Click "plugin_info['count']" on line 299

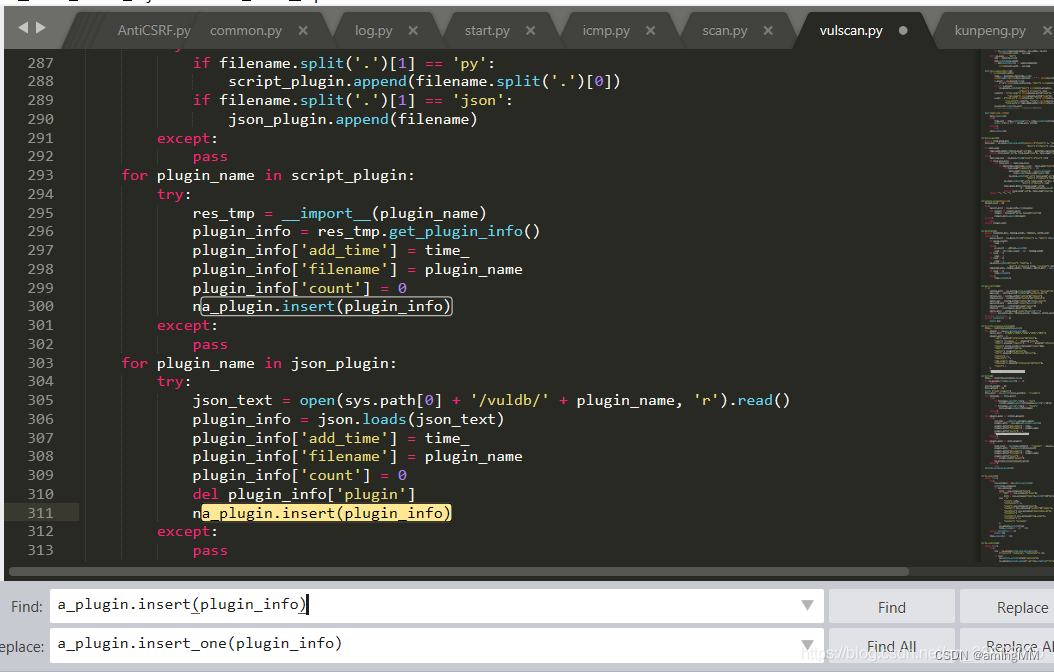281,288
